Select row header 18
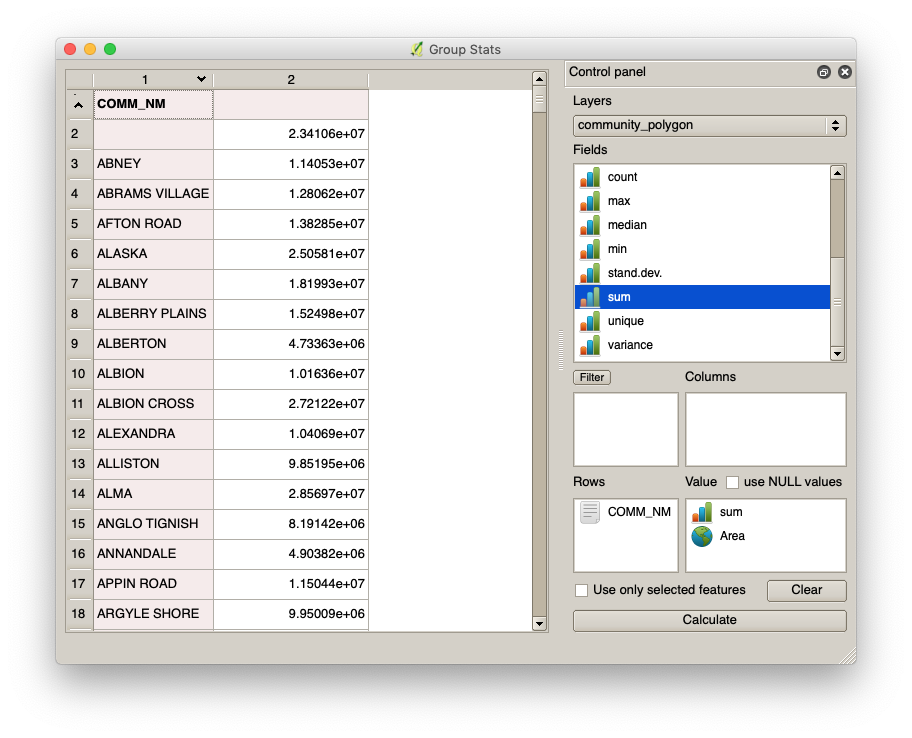Screen dimensions: 912x738 tap(79, 614)
